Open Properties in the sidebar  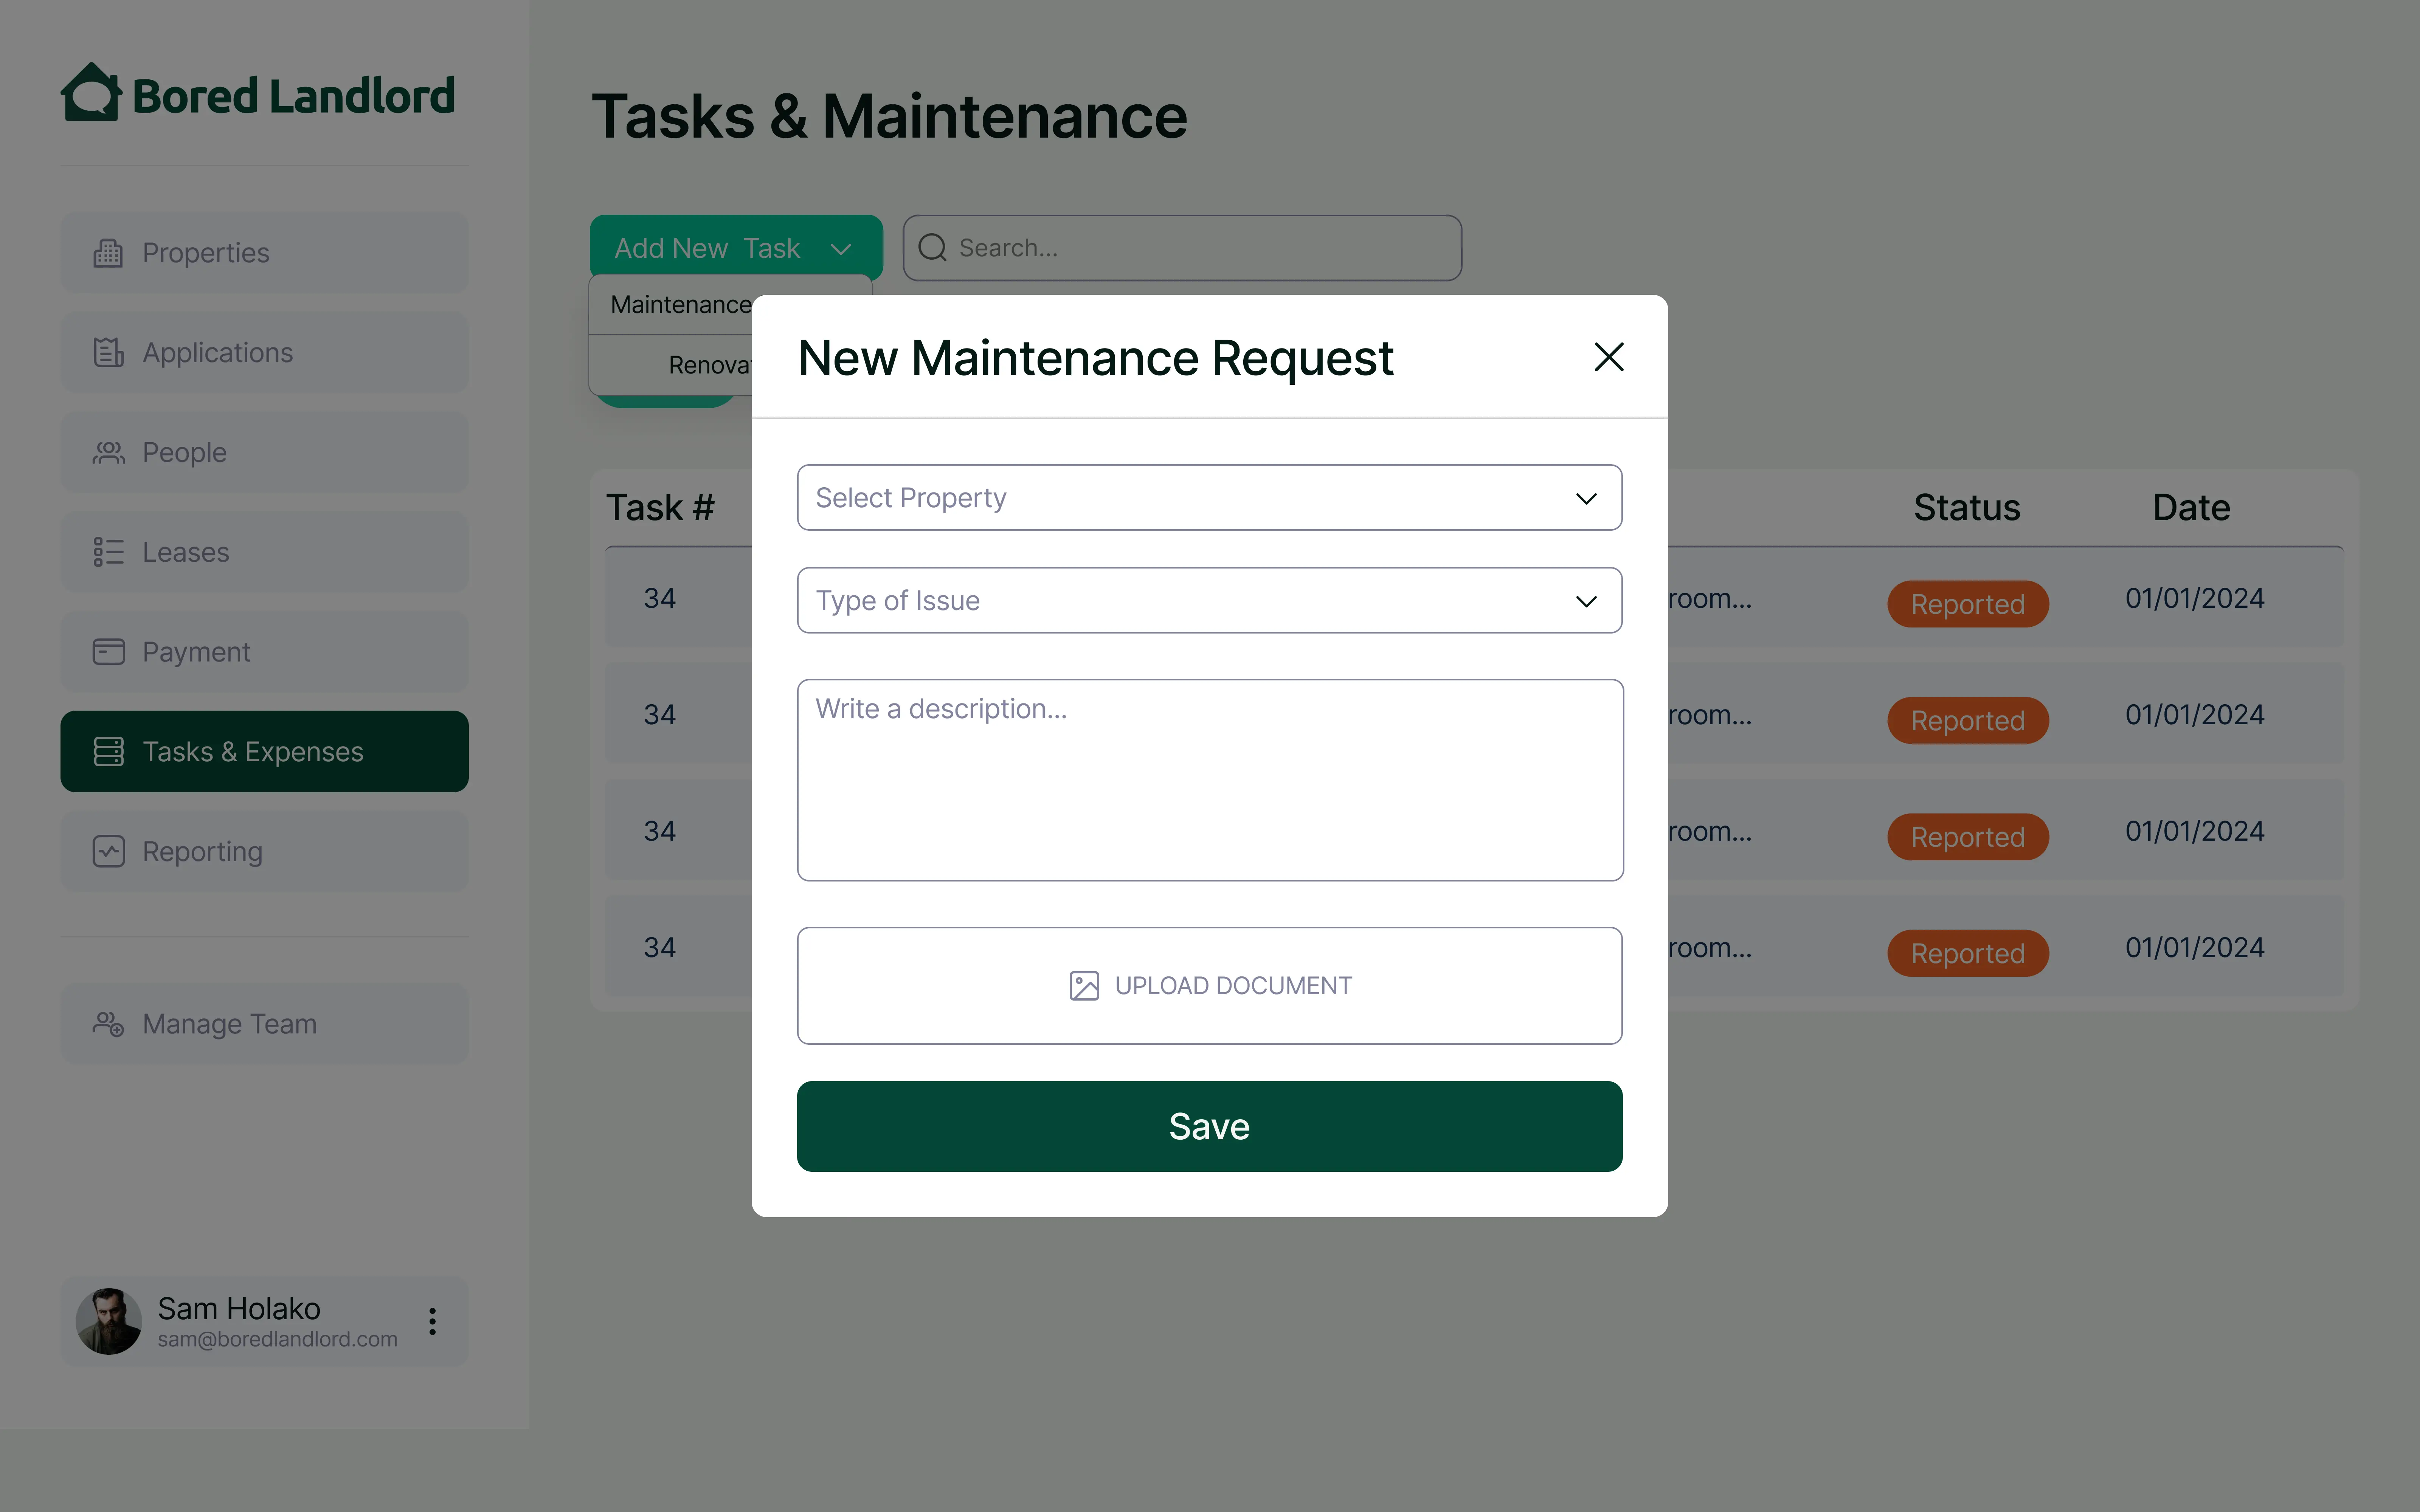264,252
